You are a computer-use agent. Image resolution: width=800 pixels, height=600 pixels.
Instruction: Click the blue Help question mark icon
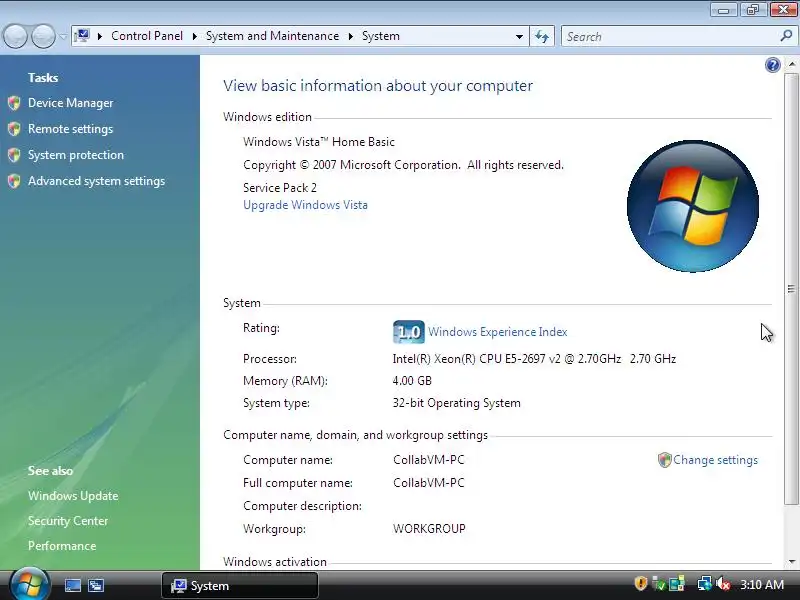(x=772, y=65)
